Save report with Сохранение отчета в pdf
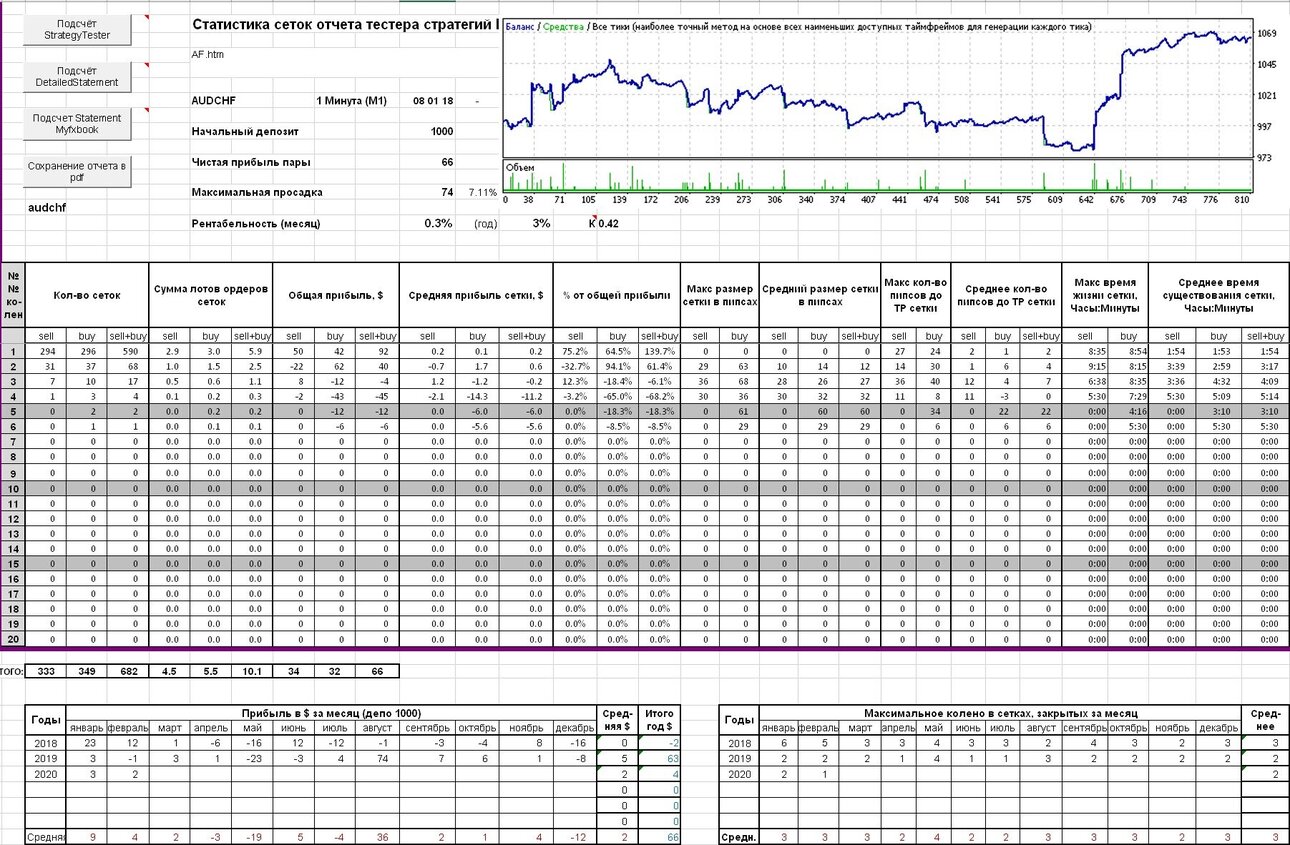This screenshot has height=845, width=1290. (x=77, y=172)
